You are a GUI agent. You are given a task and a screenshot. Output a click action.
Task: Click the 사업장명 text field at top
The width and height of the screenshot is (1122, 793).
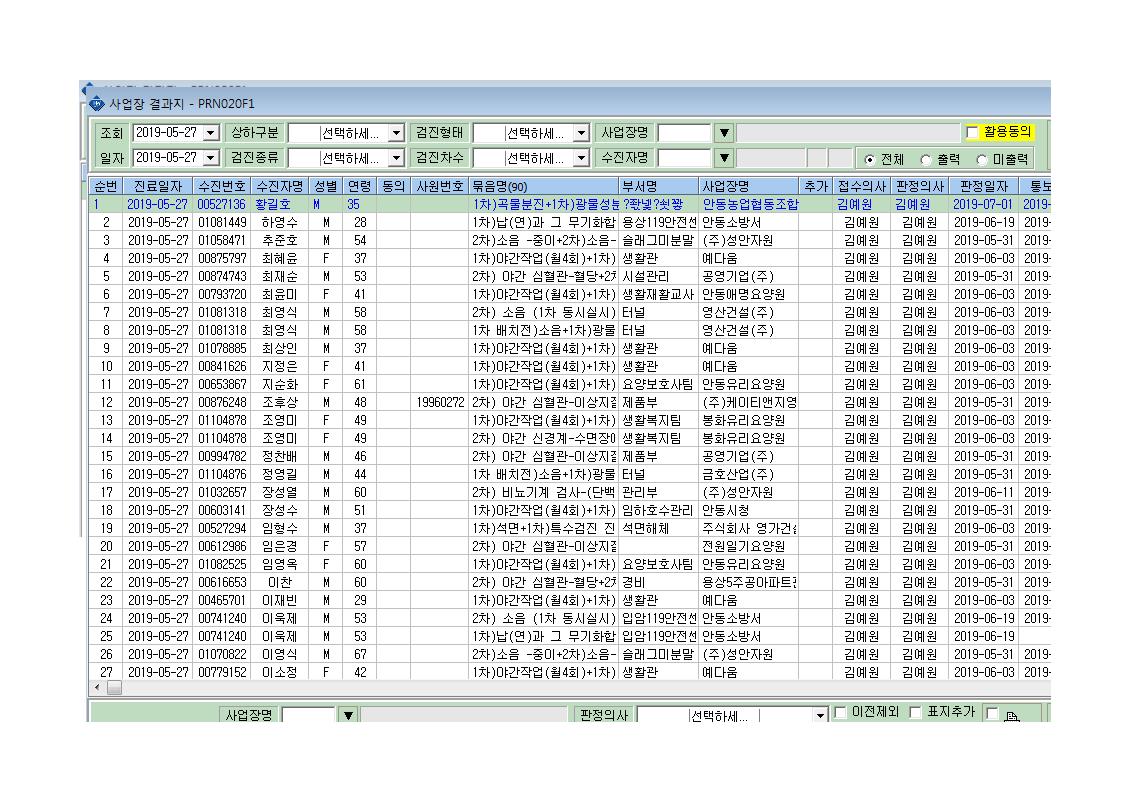coord(684,133)
